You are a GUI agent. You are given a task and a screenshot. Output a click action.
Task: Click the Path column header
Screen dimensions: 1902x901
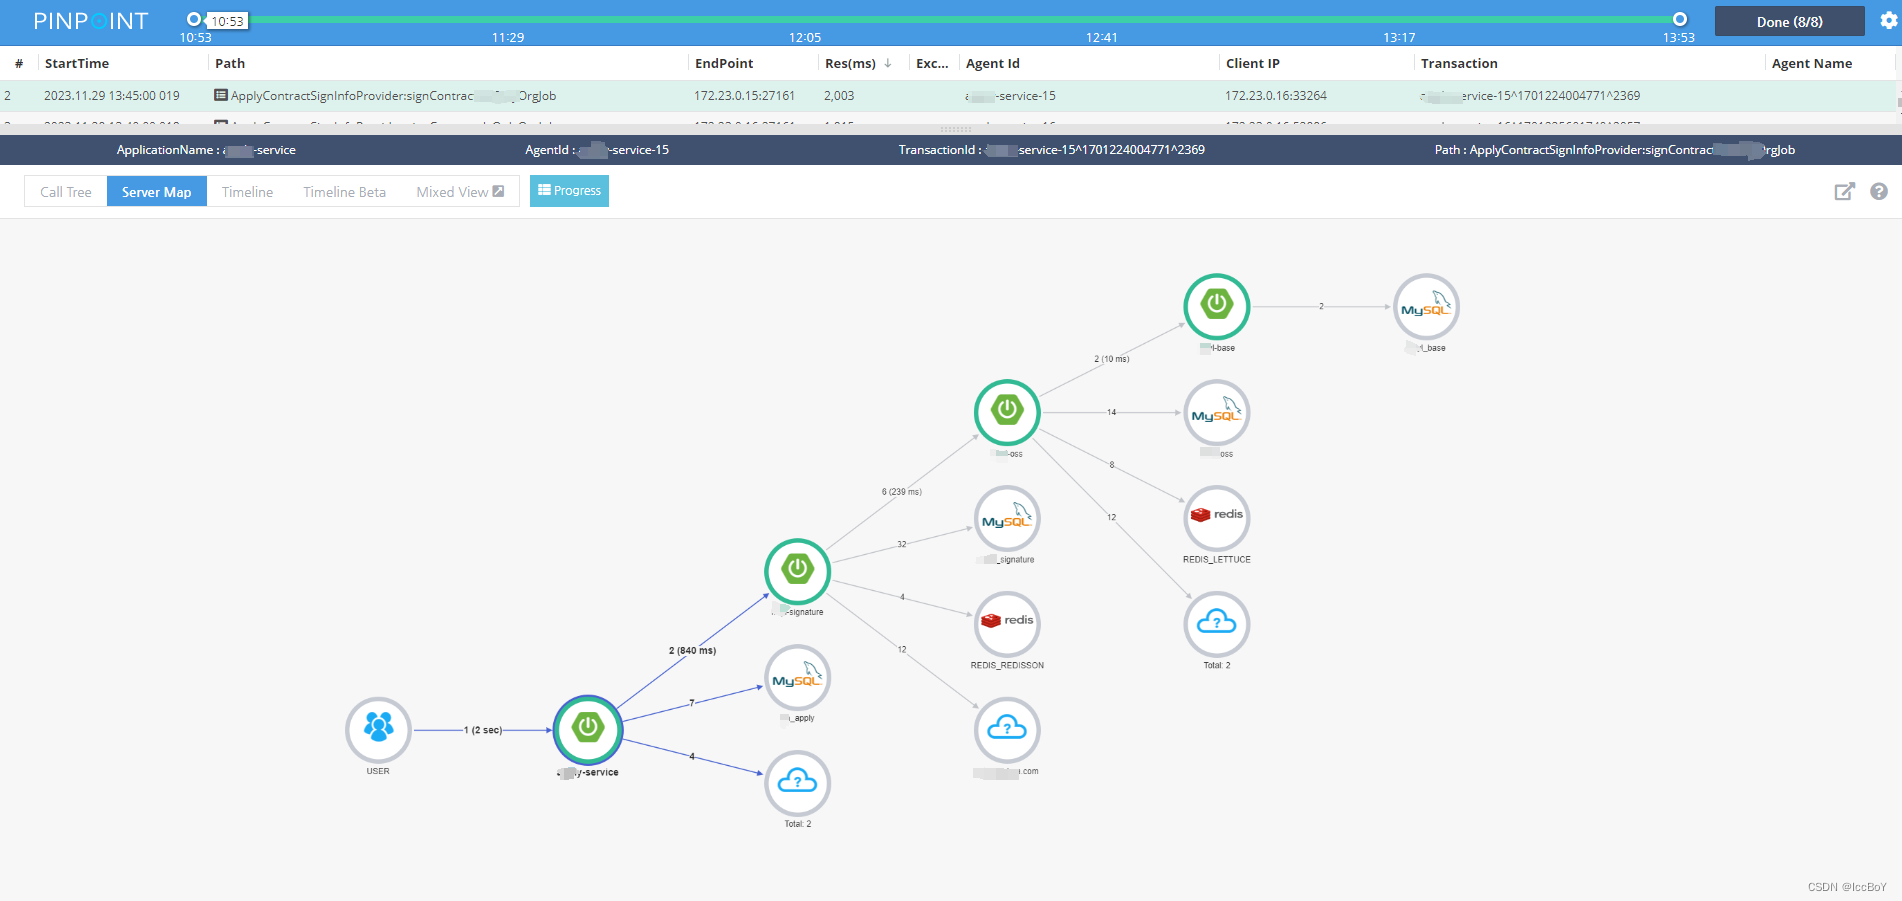(x=230, y=63)
